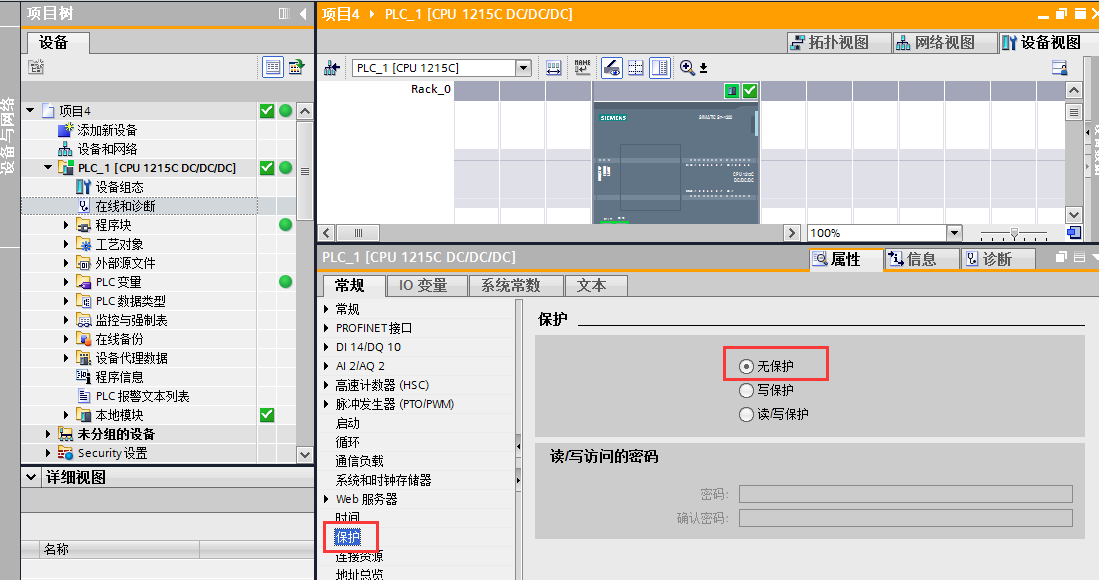Collapse the PLC_1 [CPU 1215C DC/DC/DC] node
Viewport: 1099px width, 580px height.
click(x=48, y=168)
